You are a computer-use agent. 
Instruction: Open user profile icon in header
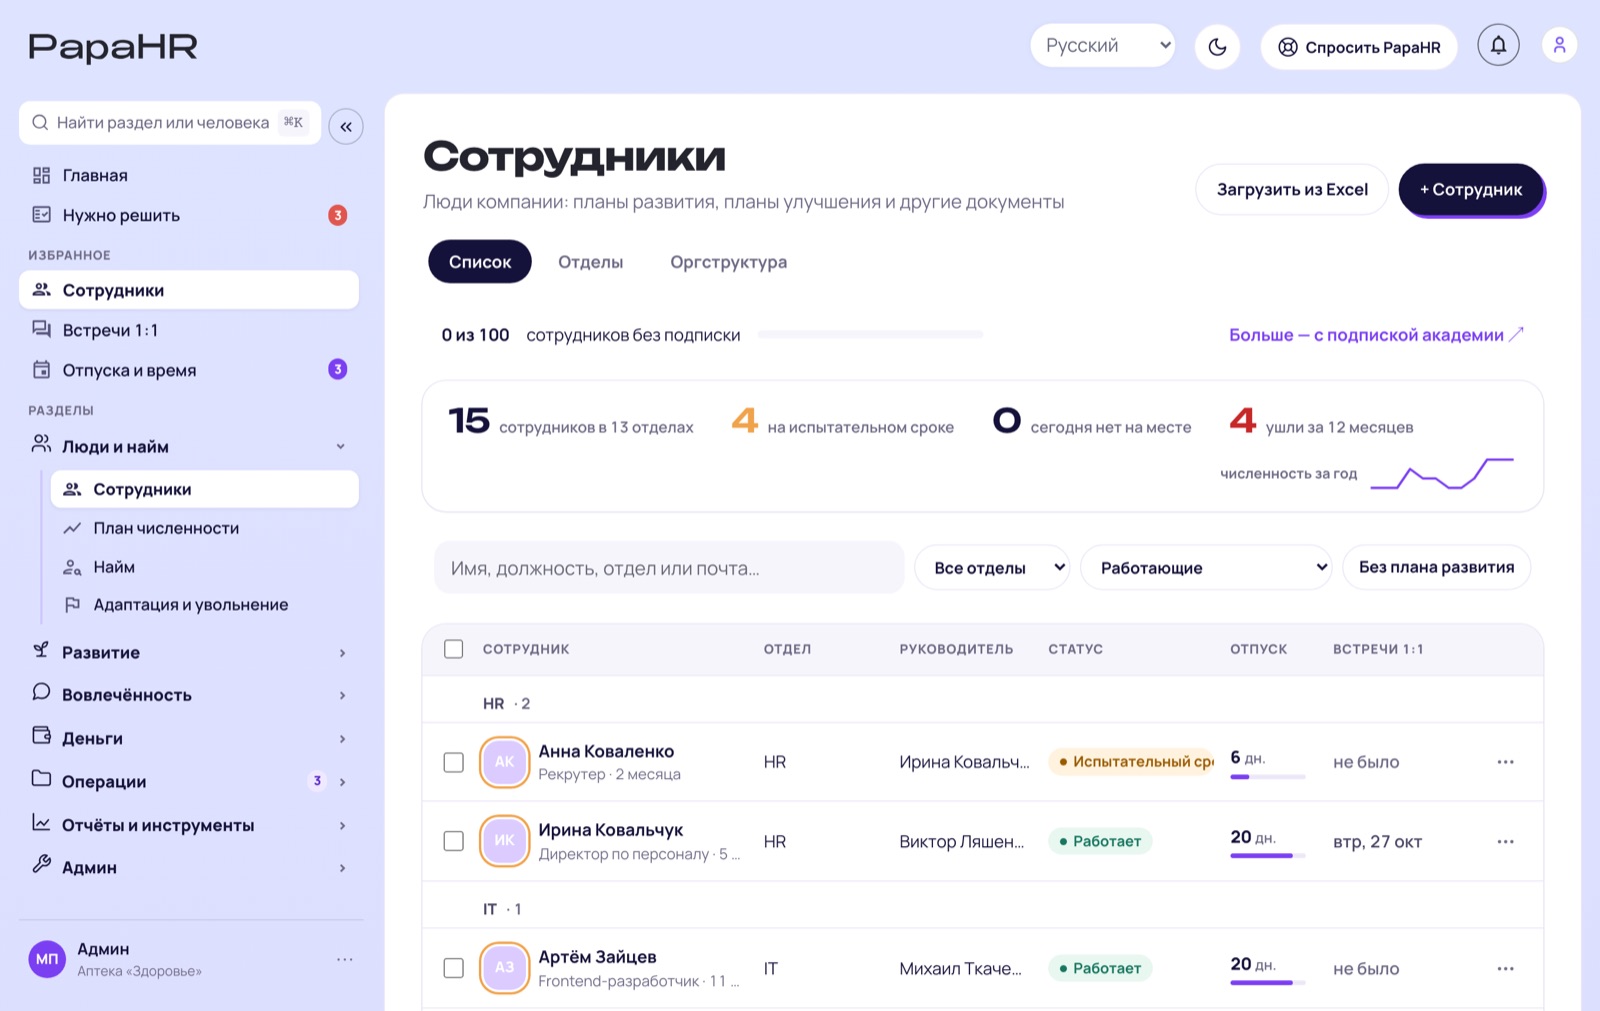click(1559, 45)
